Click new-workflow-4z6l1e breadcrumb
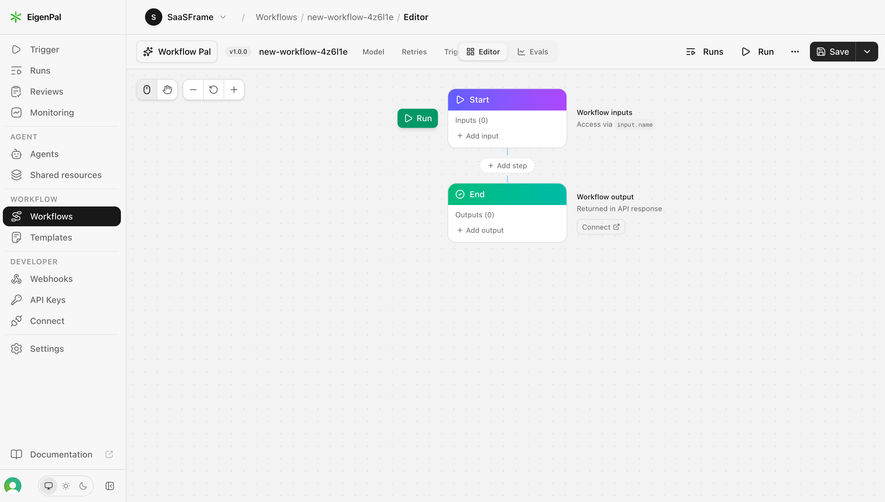885x502 pixels. point(350,17)
